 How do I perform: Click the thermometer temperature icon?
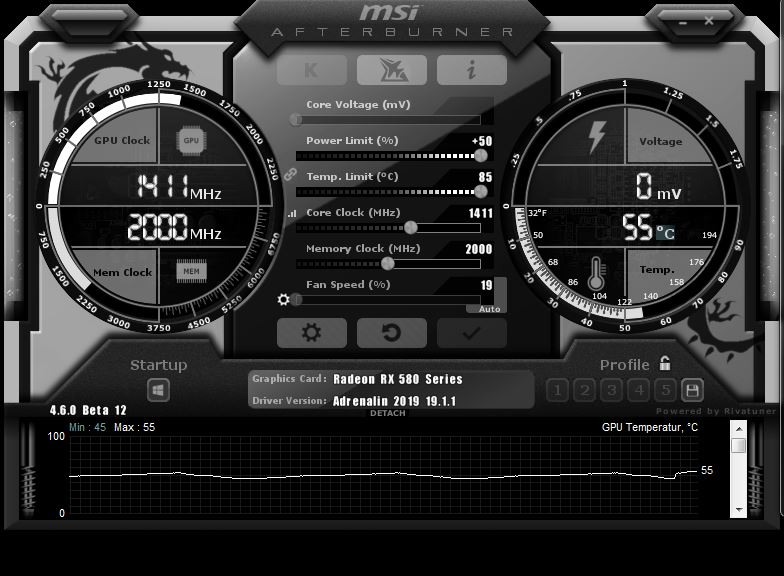596,274
